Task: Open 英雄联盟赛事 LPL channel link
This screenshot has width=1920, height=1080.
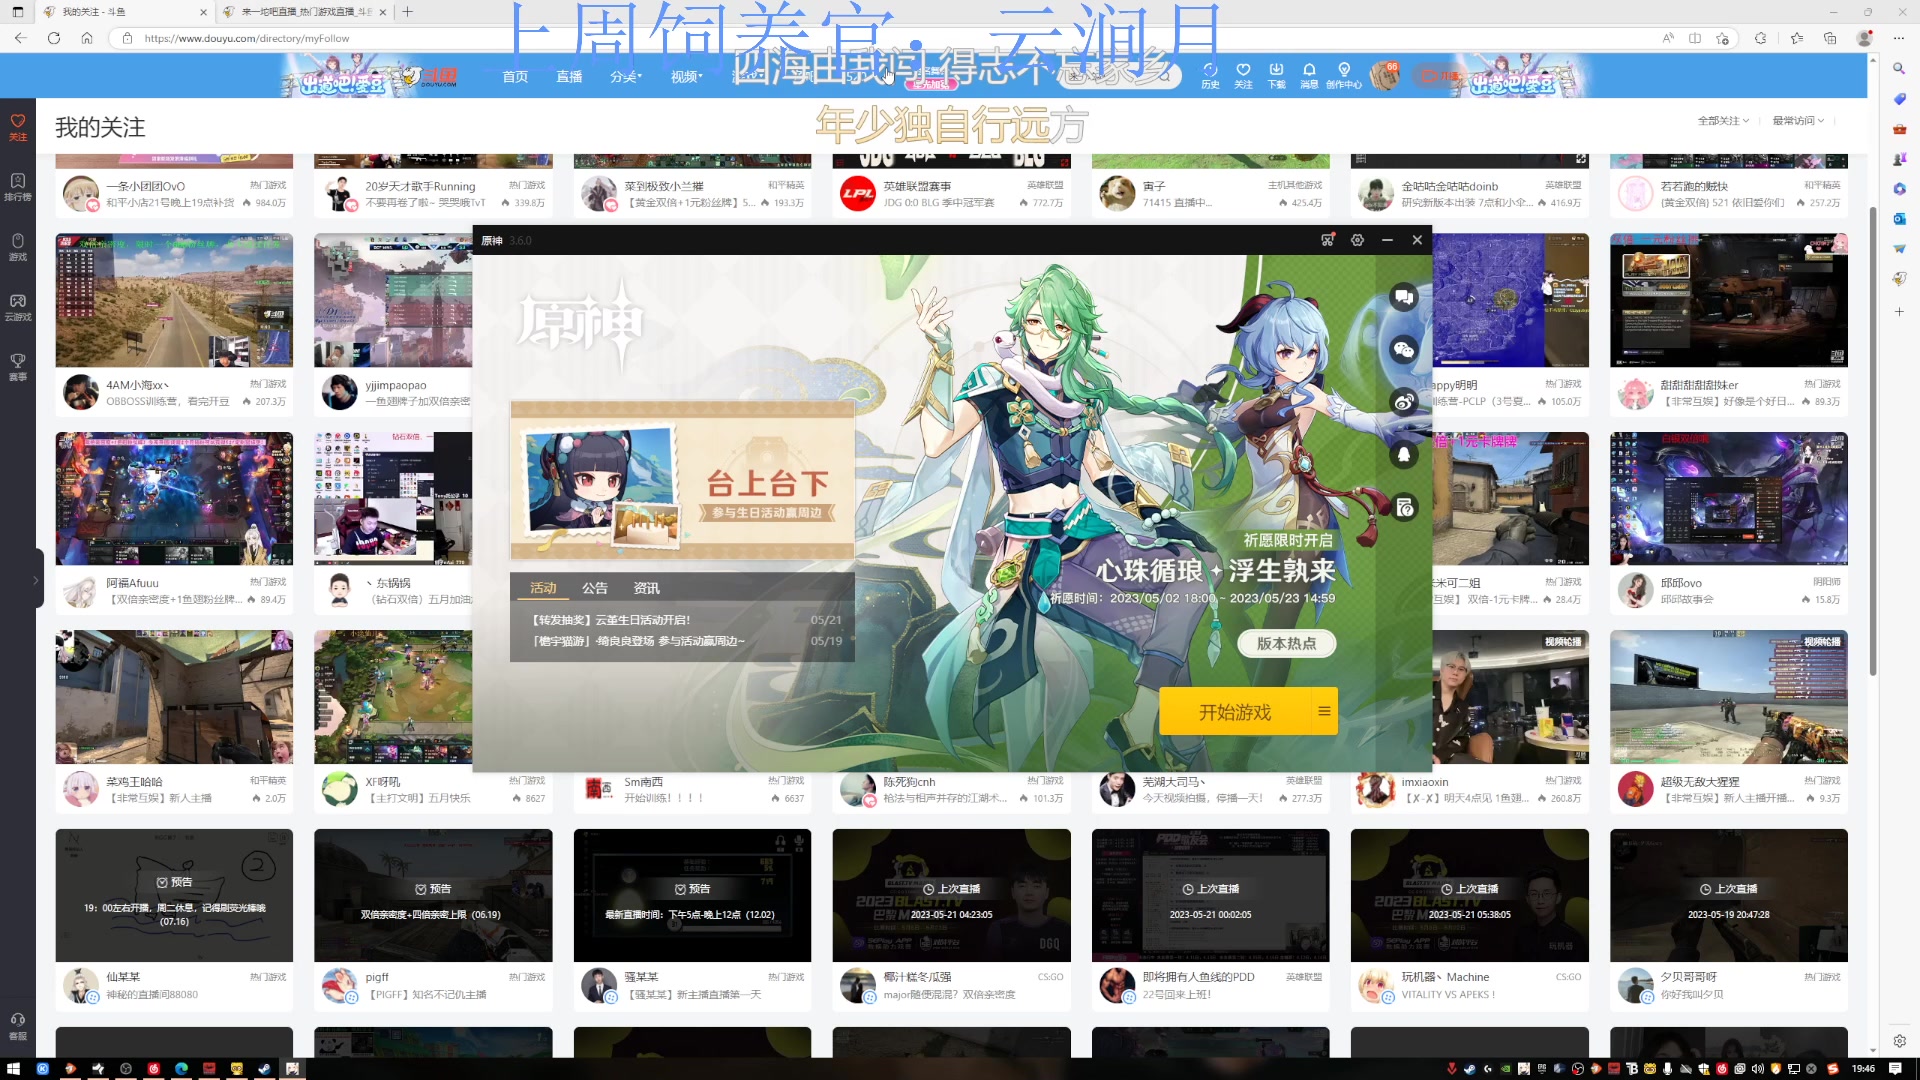Action: coord(917,186)
